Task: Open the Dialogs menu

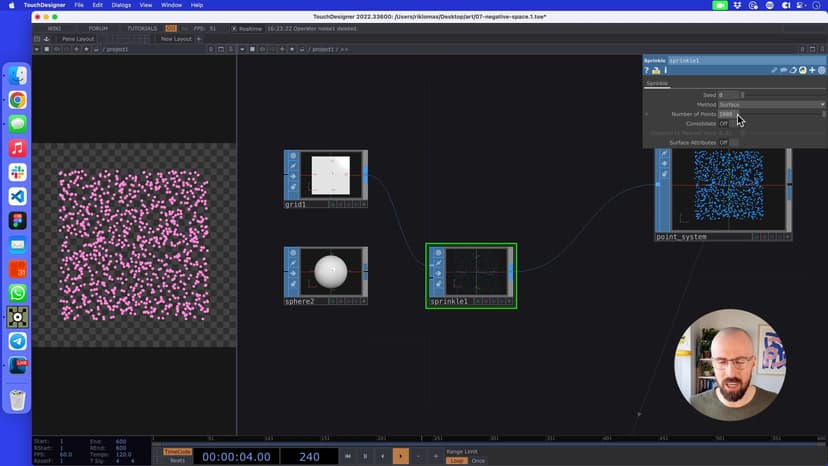Action: tap(120, 5)
